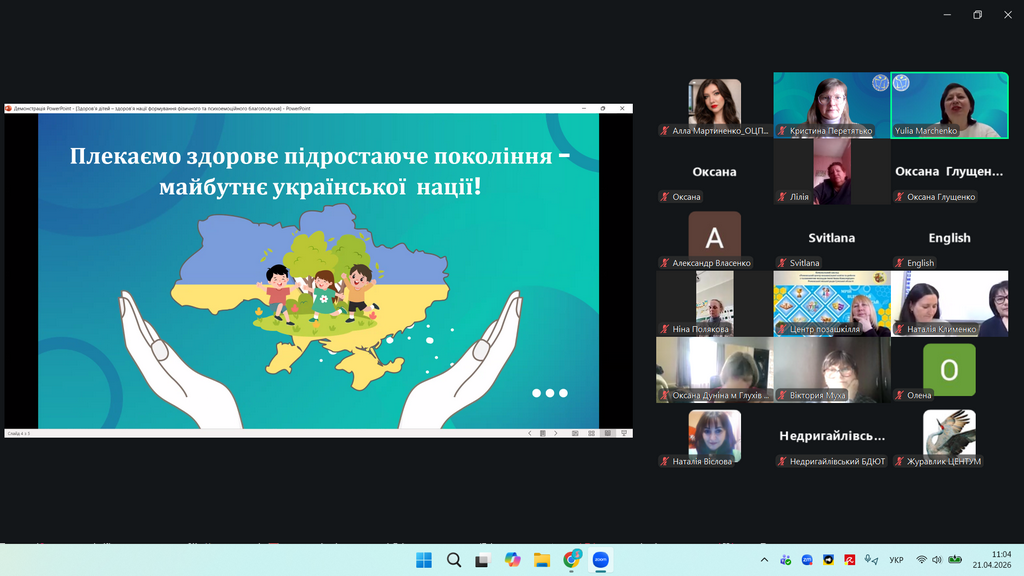Select Кристина Перетятько's video tile
The width and height of the screenshot is (1024, 576).
(x=831, y=105)
